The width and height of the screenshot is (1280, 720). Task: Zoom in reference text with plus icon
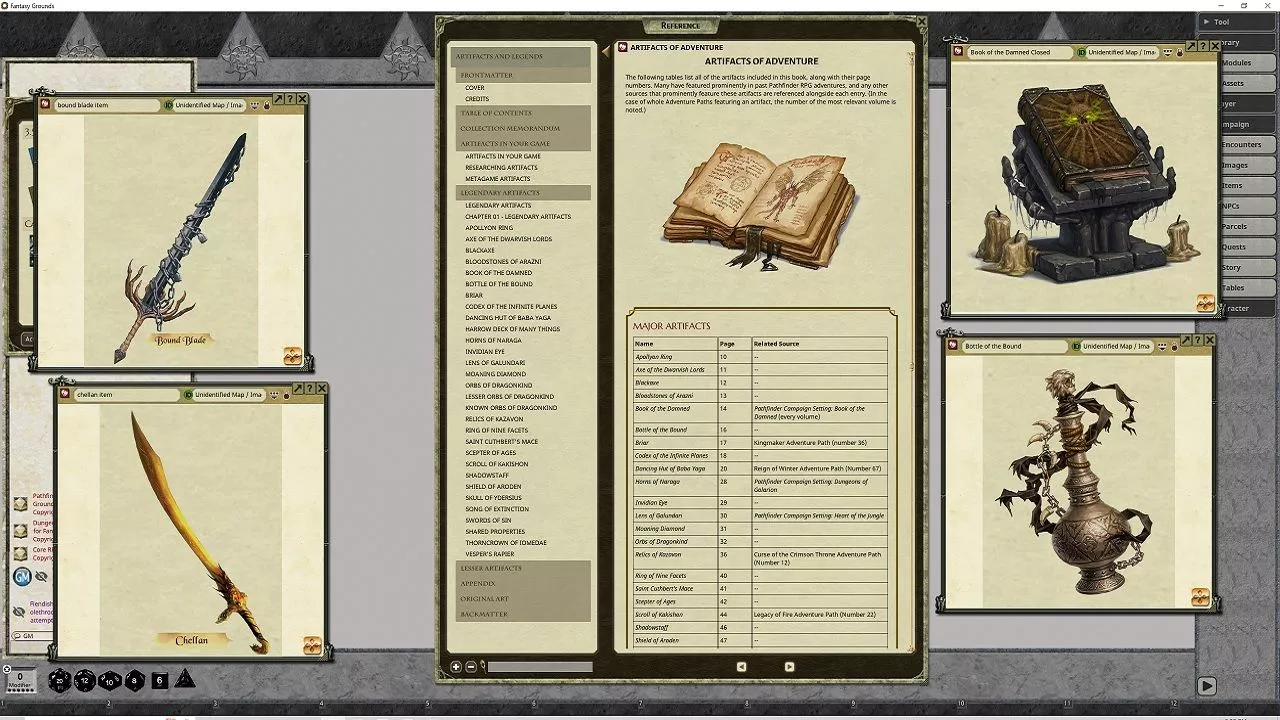coord(456,667)
